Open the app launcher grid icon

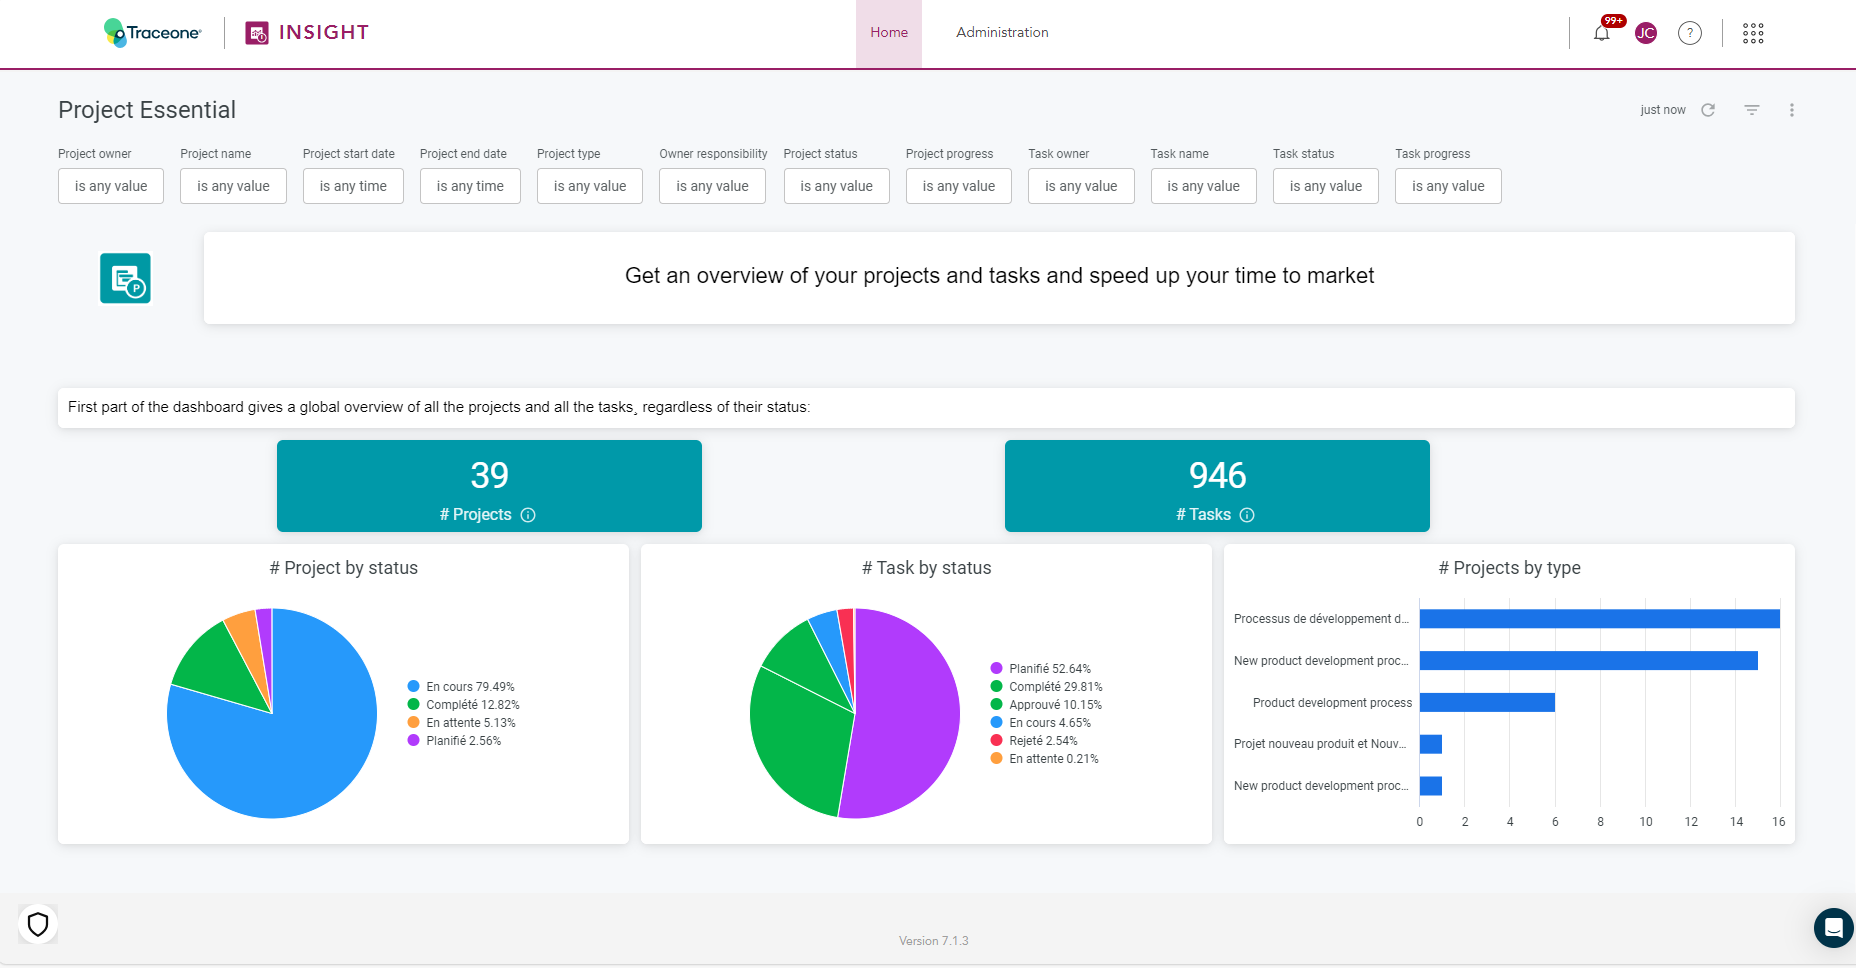tap(1753, 33)
